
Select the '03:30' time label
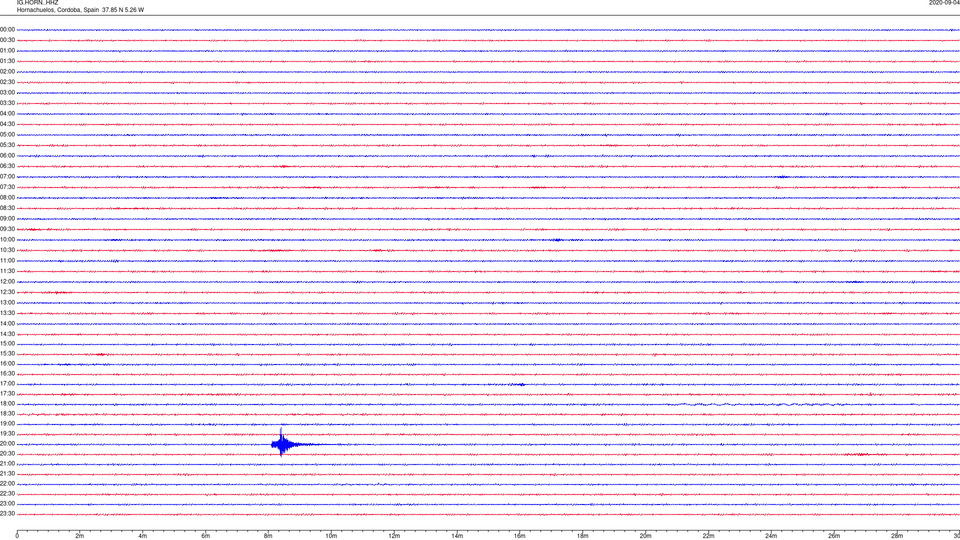[x=7, y=103]
